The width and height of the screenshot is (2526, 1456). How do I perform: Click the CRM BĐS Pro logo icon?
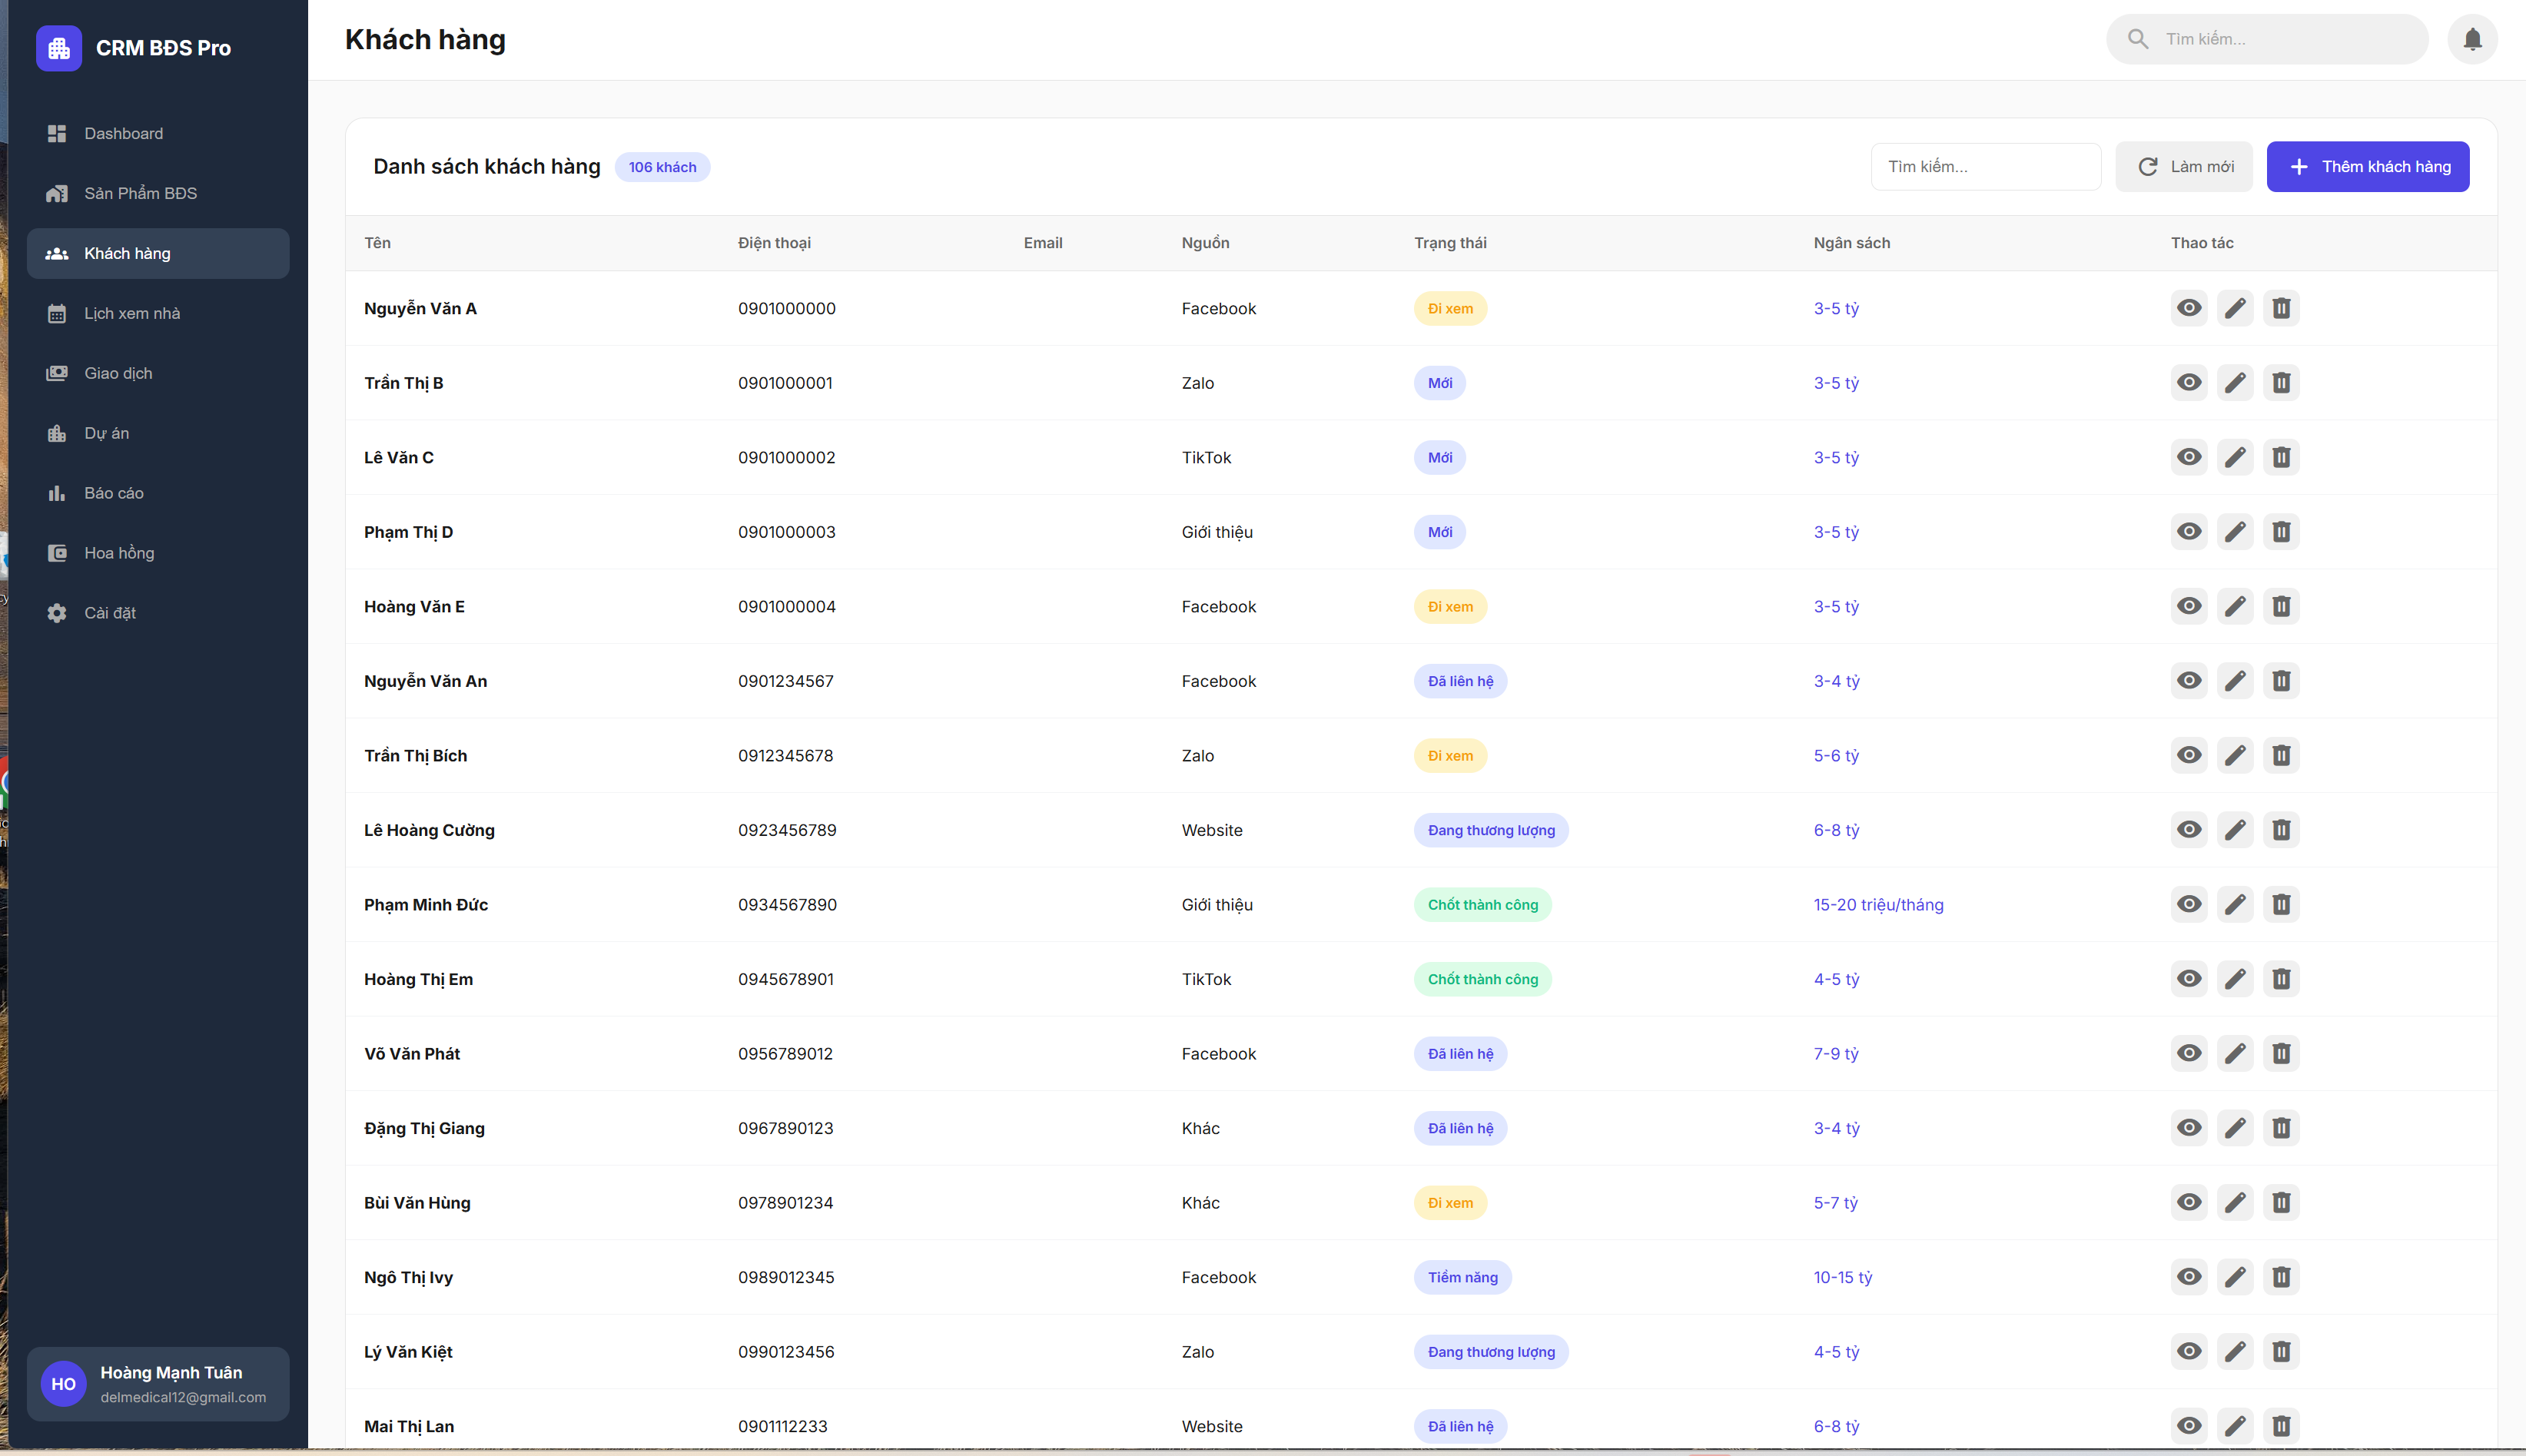[x=58, y=48]
